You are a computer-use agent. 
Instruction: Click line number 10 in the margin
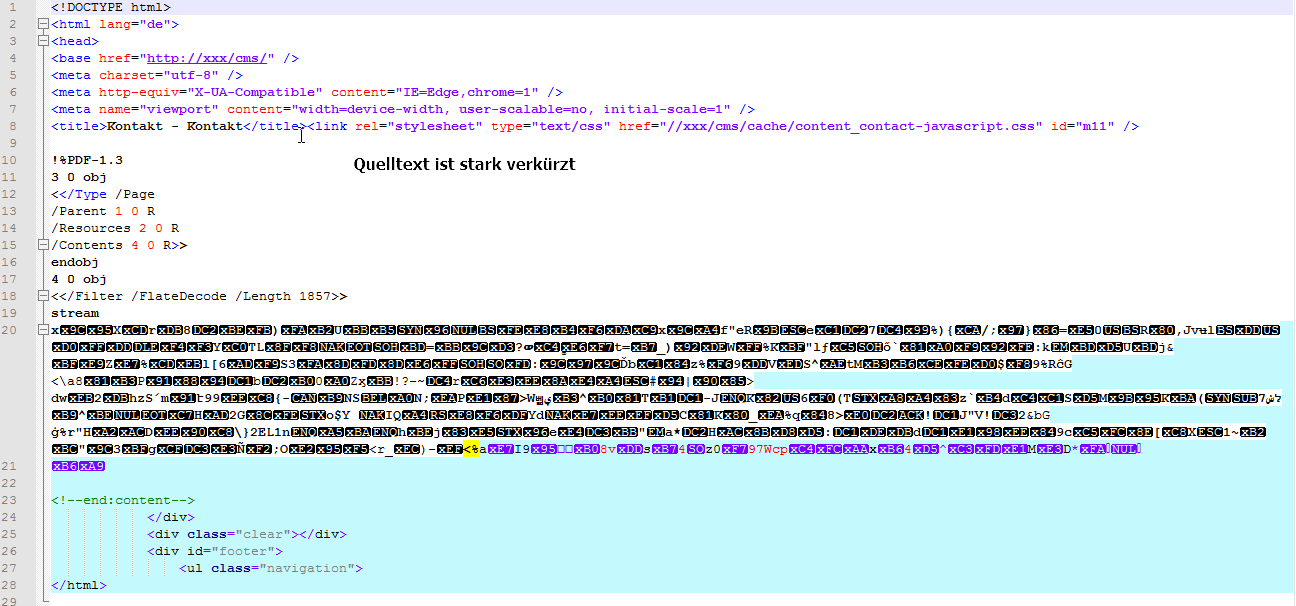[x=11, y=160]
